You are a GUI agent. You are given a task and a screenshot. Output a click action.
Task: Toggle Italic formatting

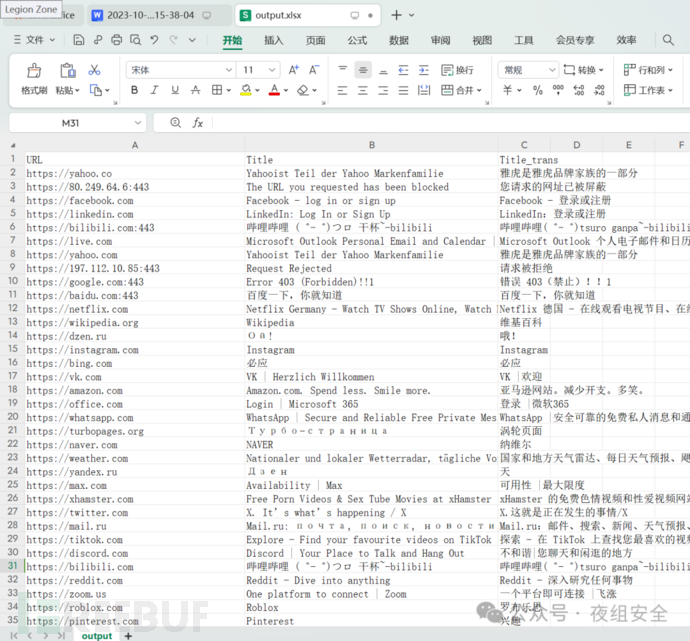(155, 90)
